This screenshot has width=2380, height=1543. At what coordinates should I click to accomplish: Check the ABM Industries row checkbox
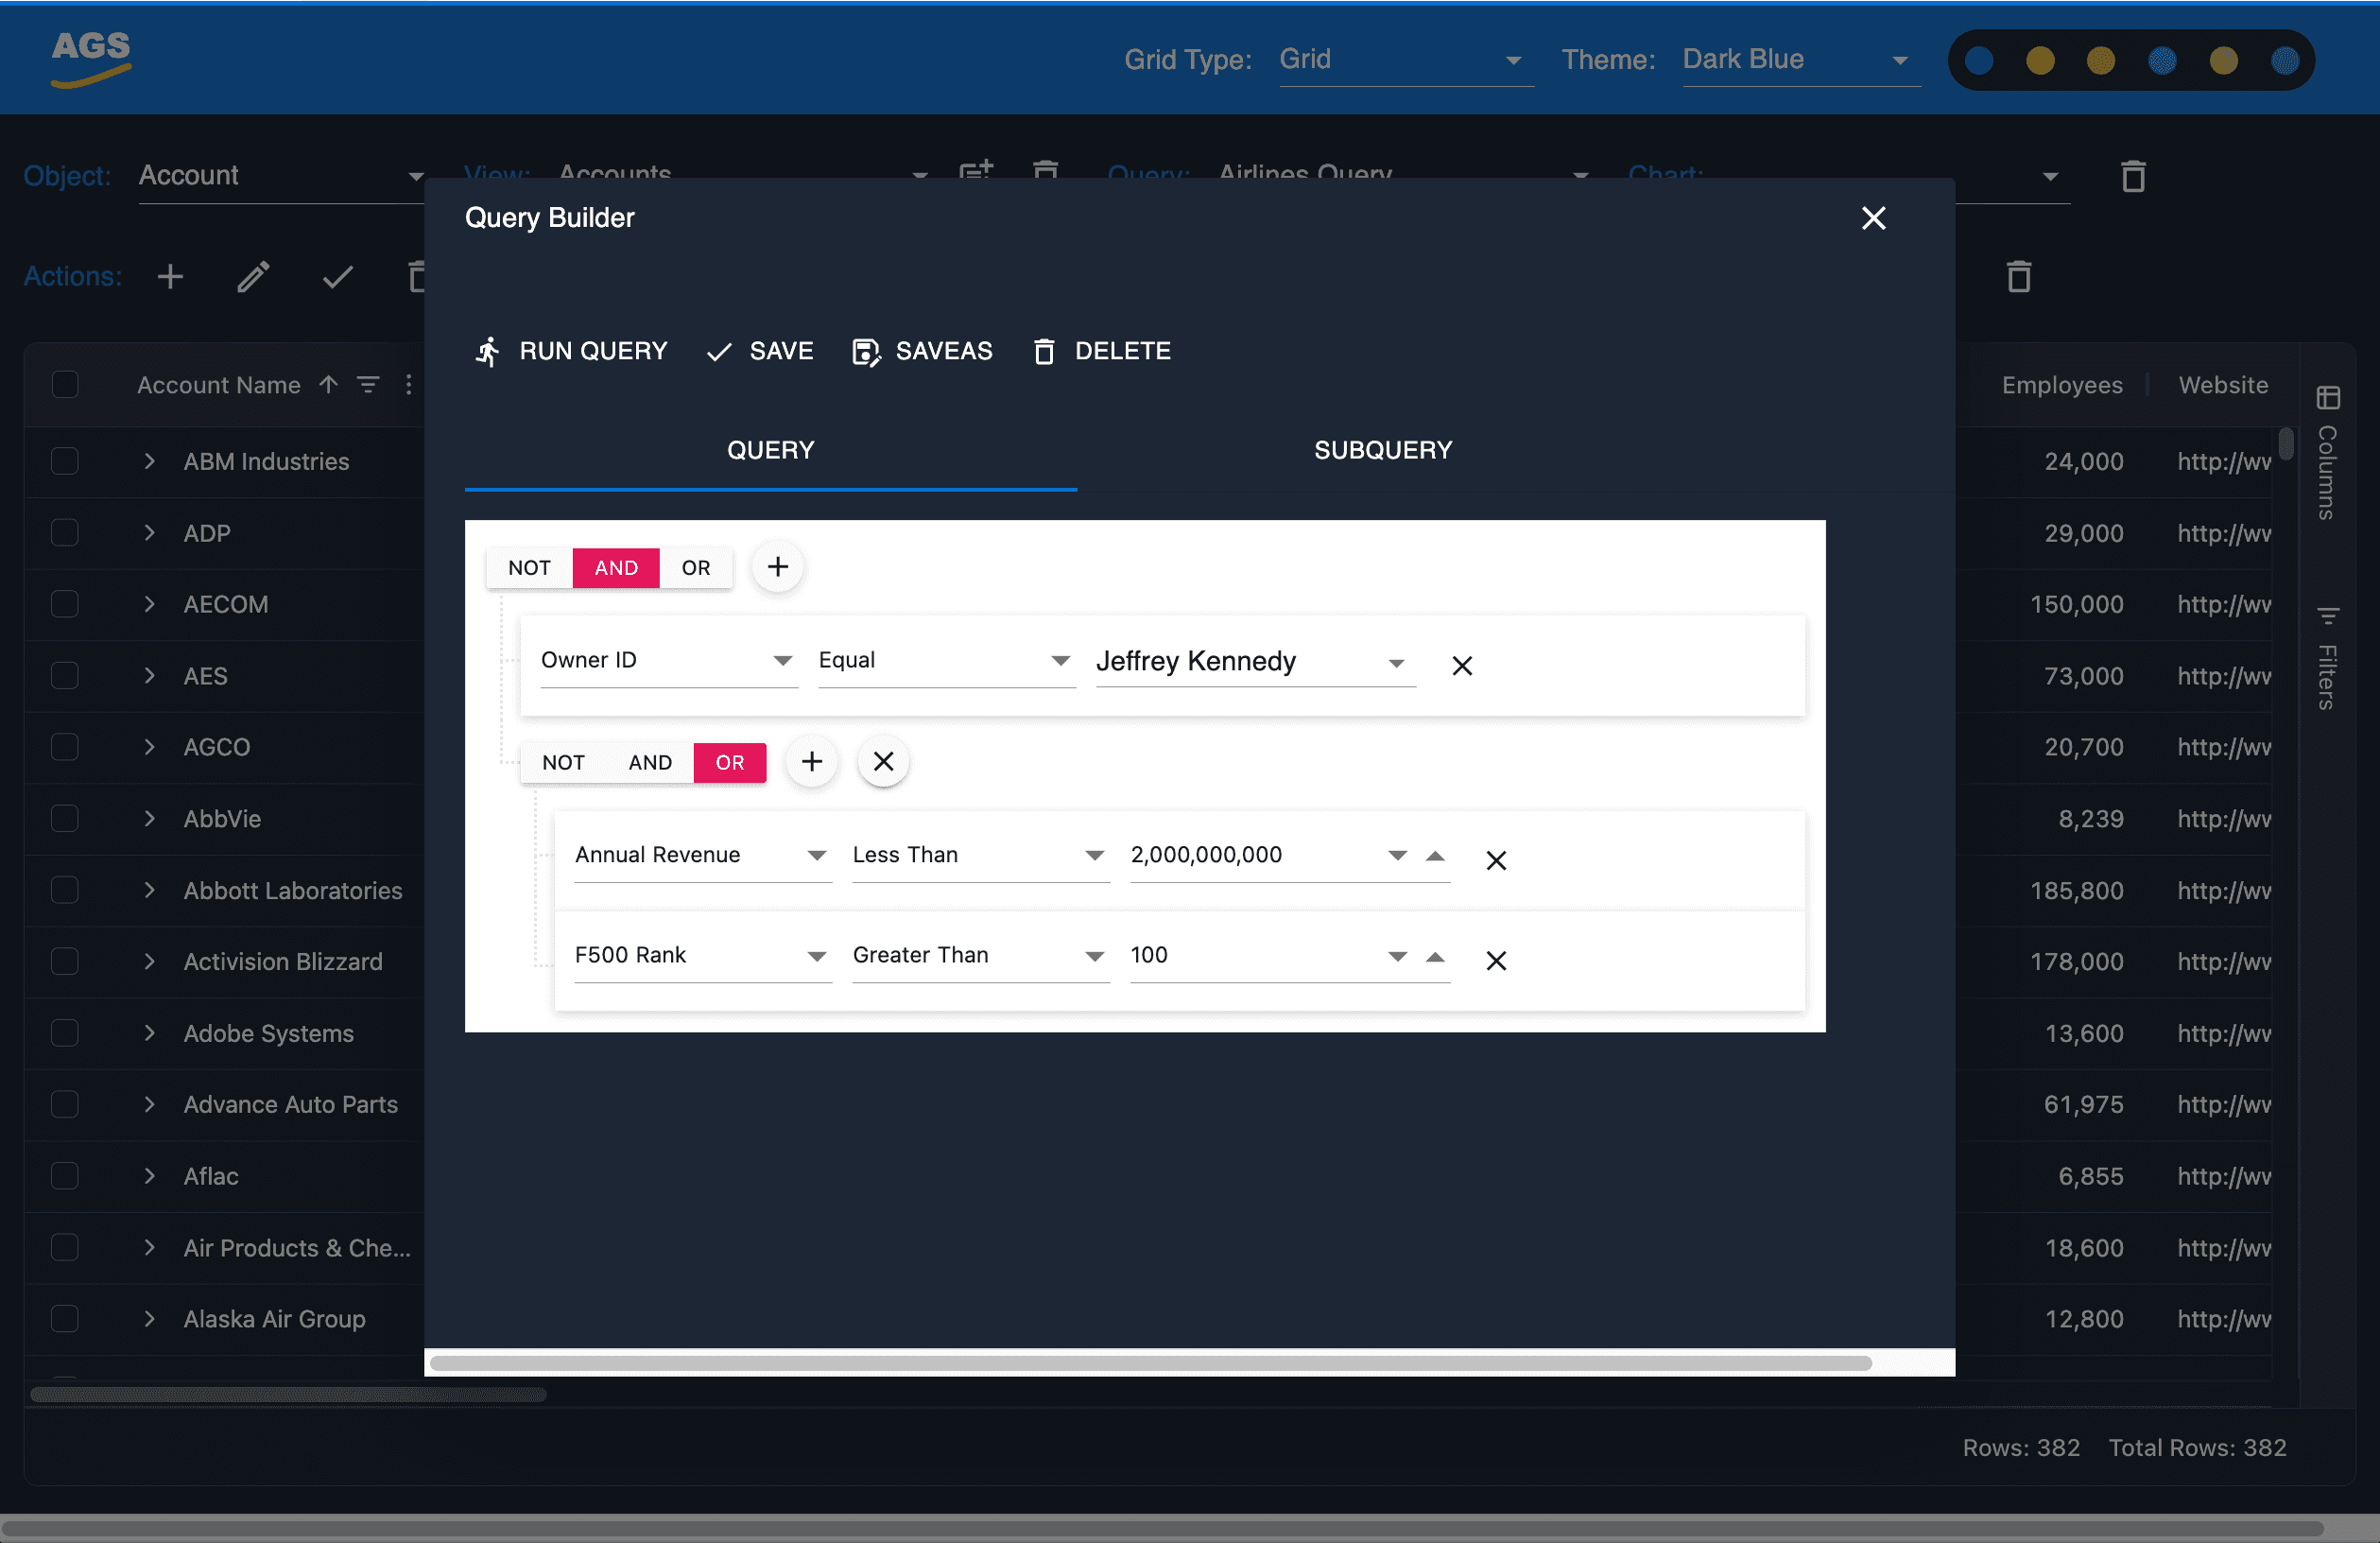65,461
